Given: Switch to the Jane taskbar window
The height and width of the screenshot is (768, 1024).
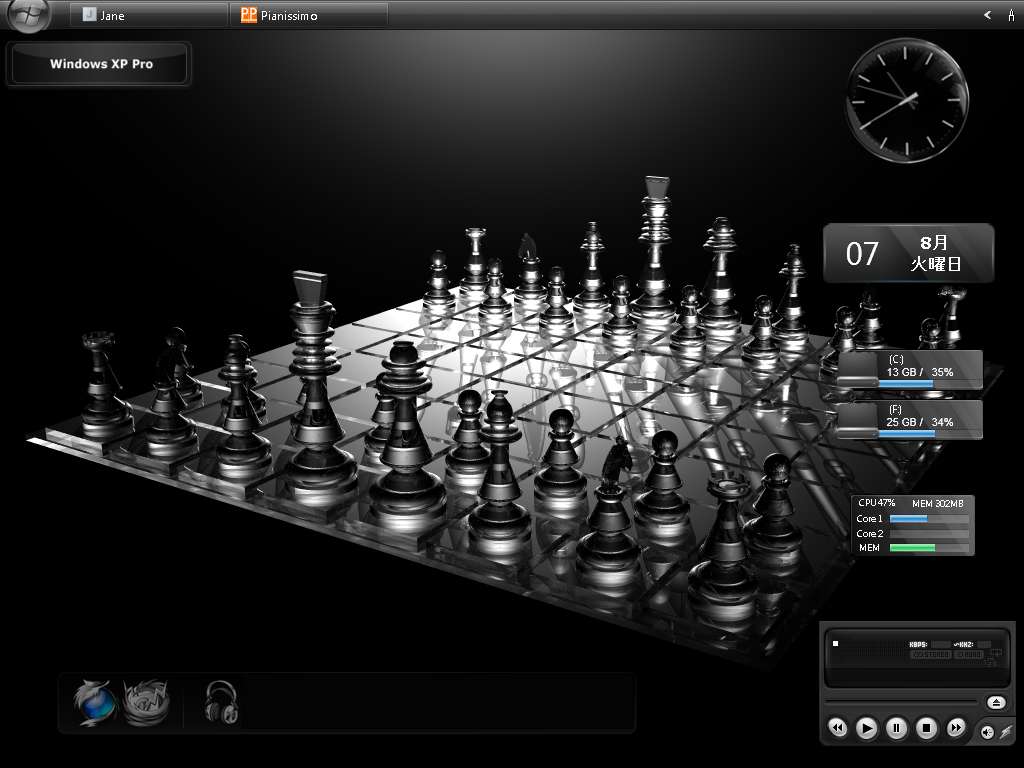Looking at the screenshot, I should 148,15.
